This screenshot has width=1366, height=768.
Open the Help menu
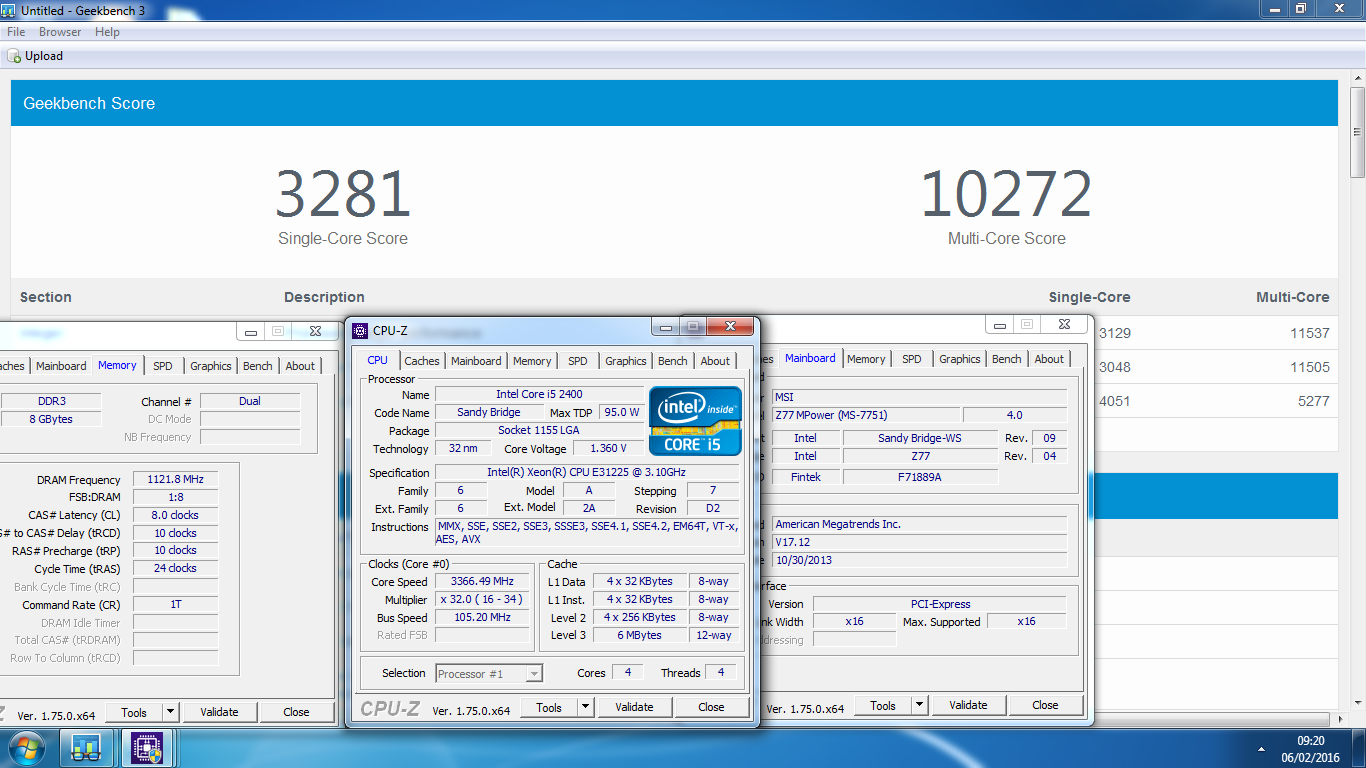pos(107,32)
